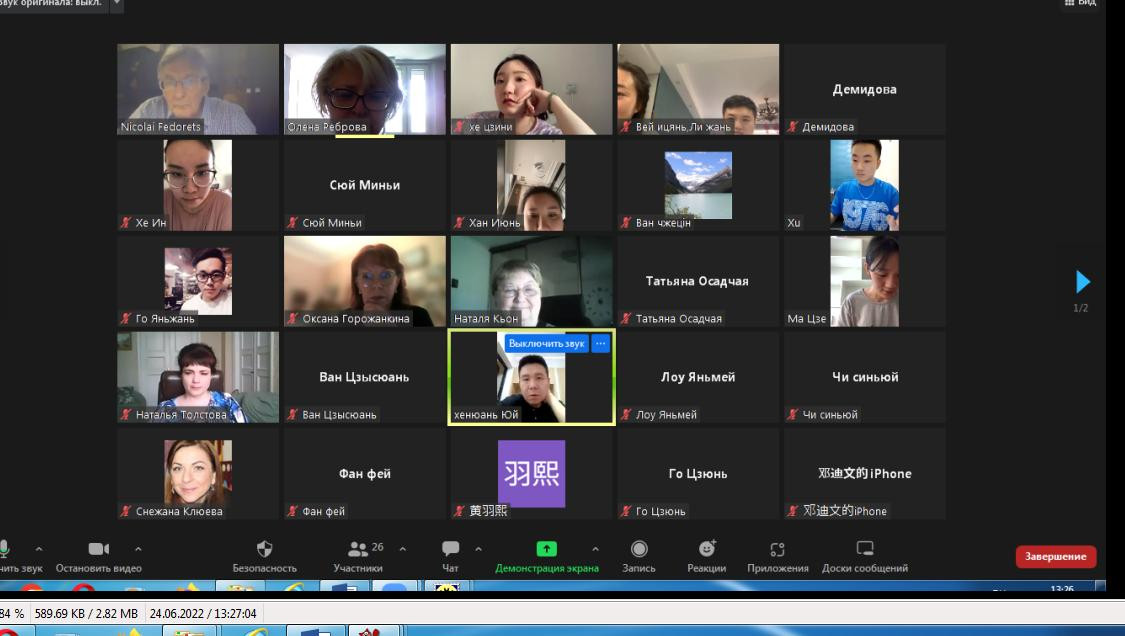
Task: Click the Вид view button
Action: 1081,3
